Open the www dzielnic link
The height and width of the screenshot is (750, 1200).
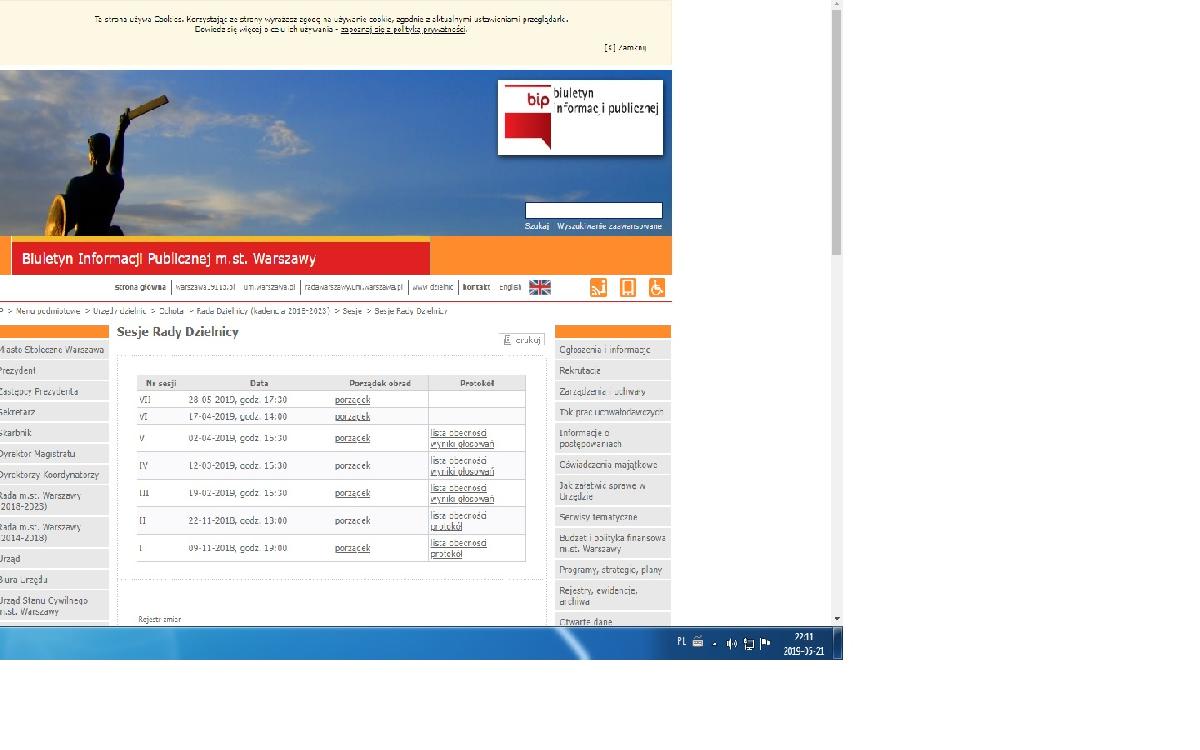pyautogui.click(x=433, y=287)
